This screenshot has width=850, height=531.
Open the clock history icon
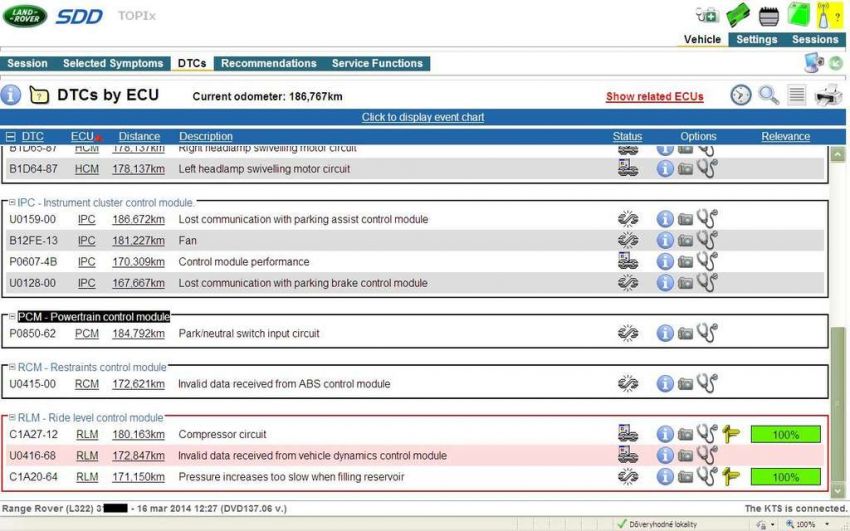tap(740, 96)
